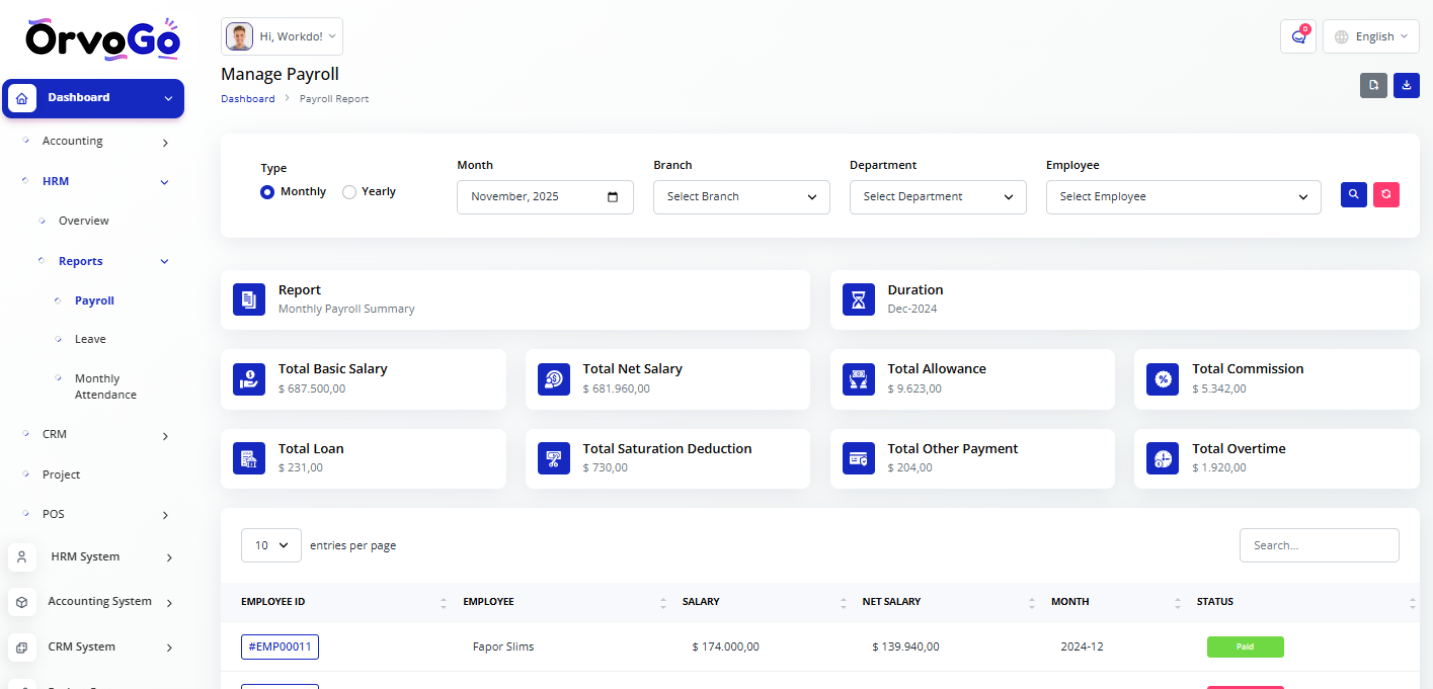Change entries per page dropdown
Image resolution: width=1433 pixels, height=689 pixels.
271,545
